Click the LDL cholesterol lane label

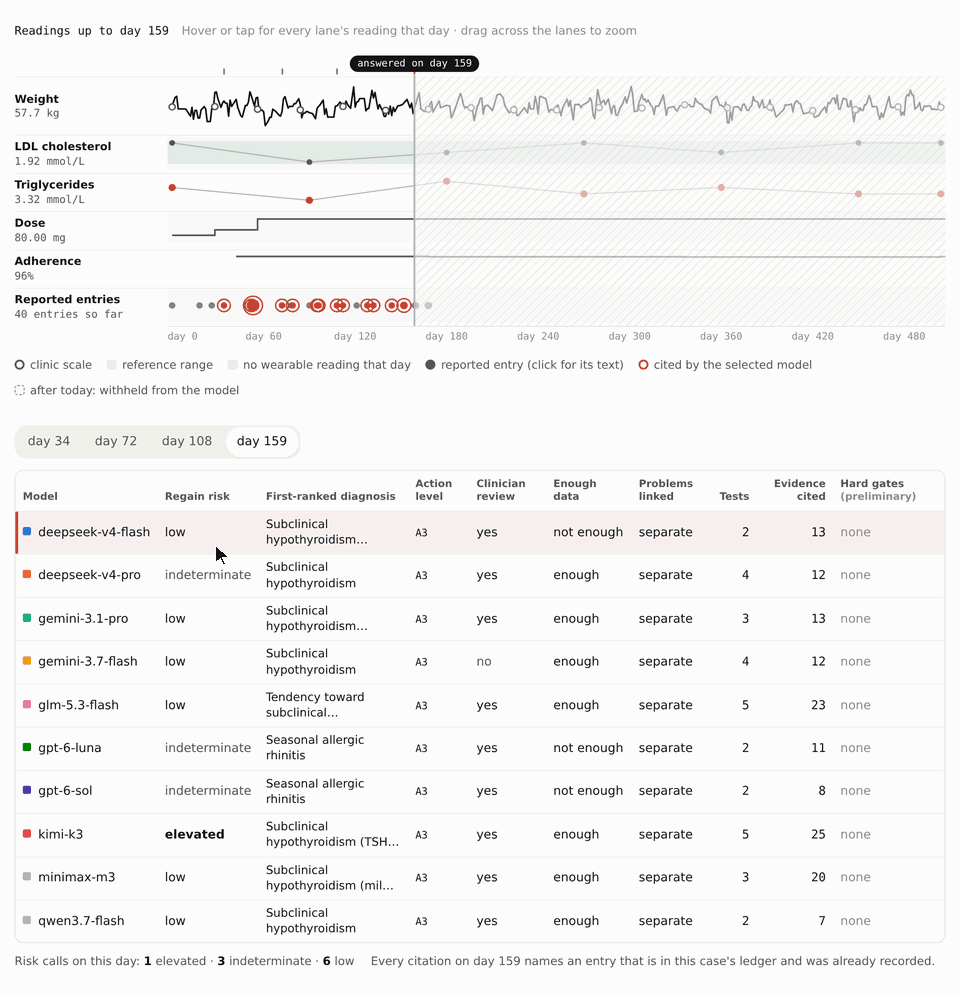click(x=63, y=153)
